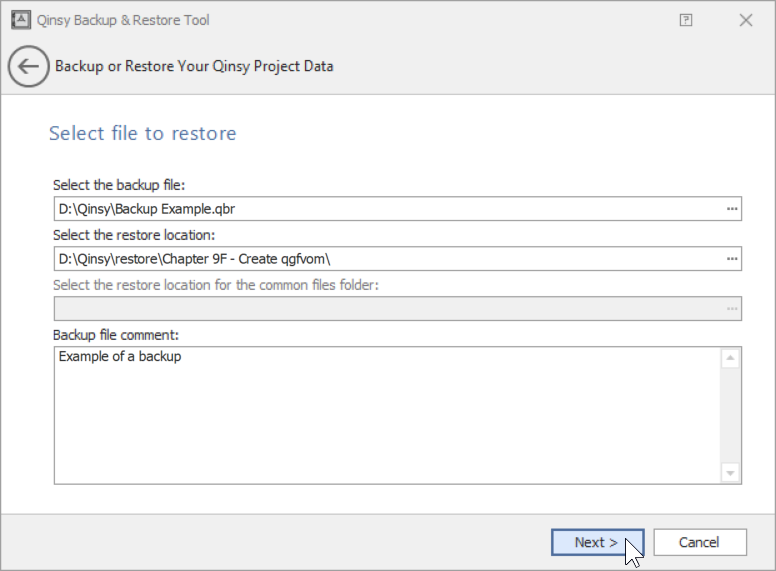This screenshot has height=571, width=776.
Task: Browse for the backup file with ellipsis button
Action: (x=732, y=208)
